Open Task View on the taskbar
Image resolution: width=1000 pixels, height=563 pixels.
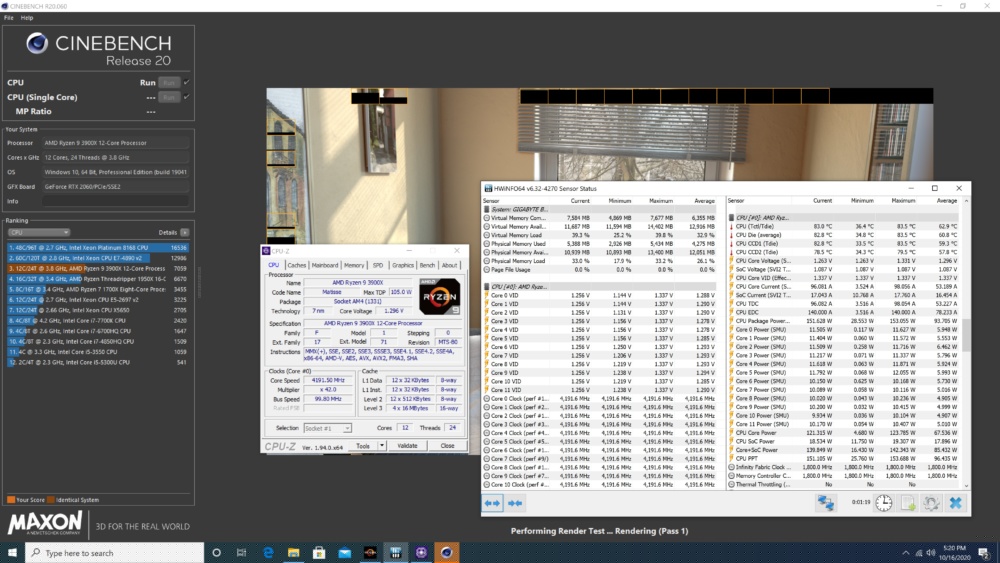tap(241, 553)
